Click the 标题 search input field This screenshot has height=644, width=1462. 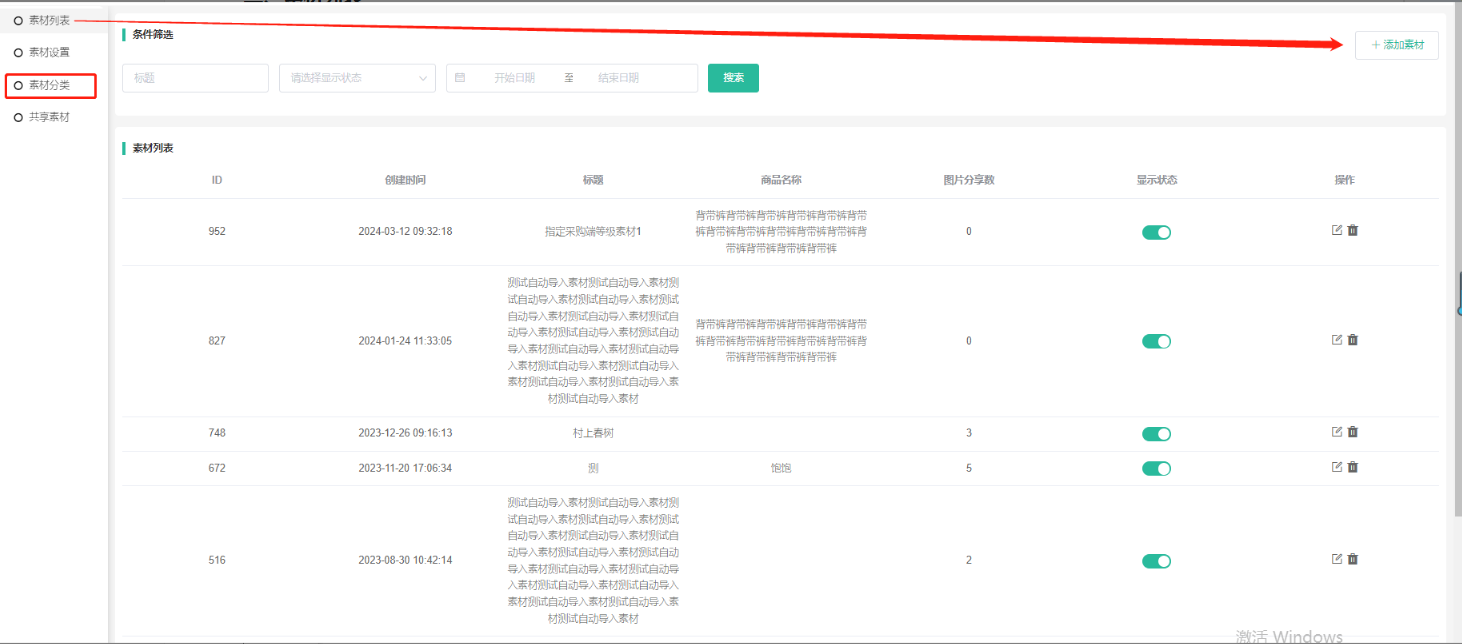pos(195,78)
